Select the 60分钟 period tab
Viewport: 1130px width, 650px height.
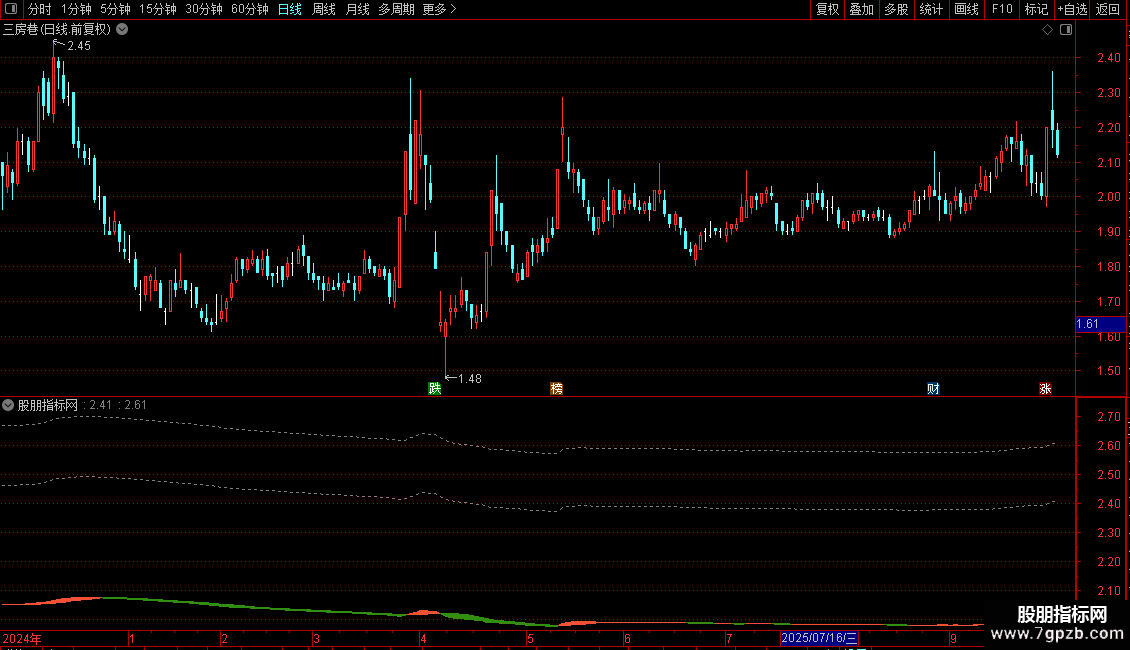click(250, 9)
